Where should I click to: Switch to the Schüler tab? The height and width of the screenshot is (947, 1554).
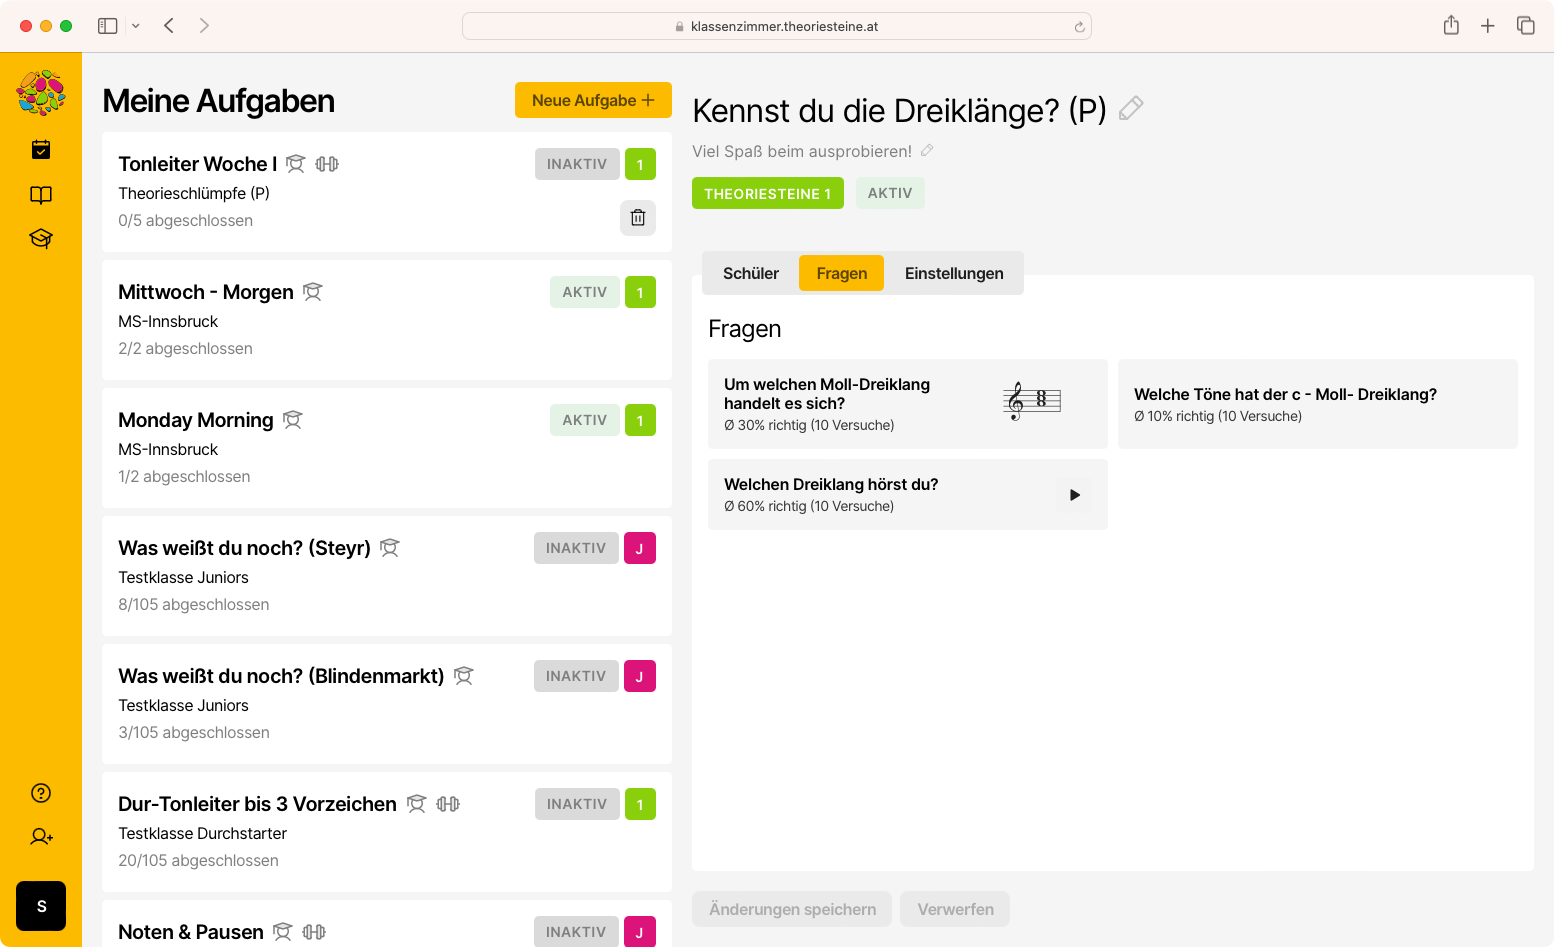pyautogui.click(x=751, y=273)
